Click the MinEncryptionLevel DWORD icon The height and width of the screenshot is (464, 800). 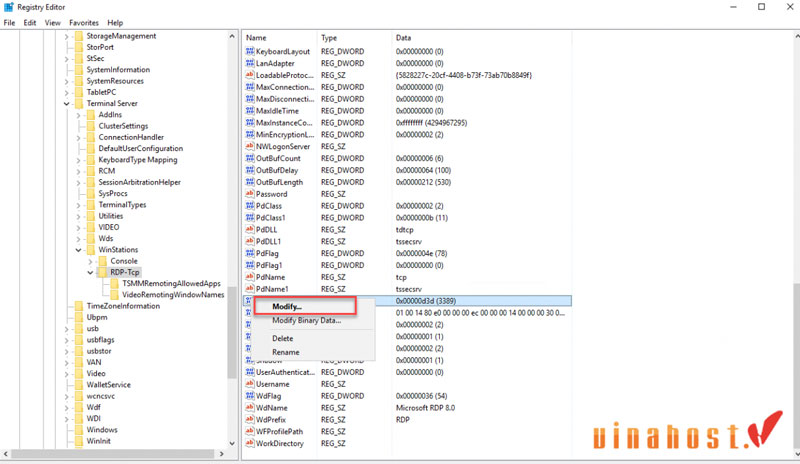[x=249, y=134]
